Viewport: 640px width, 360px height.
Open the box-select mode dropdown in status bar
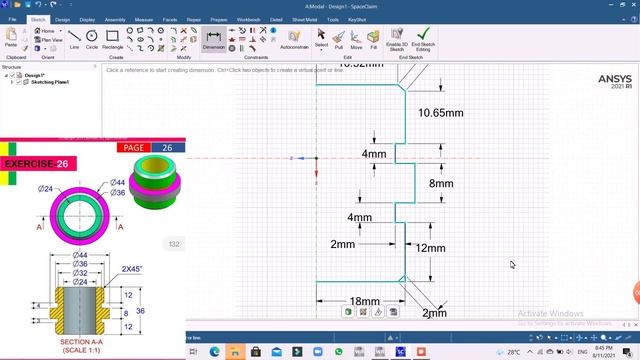571,338
